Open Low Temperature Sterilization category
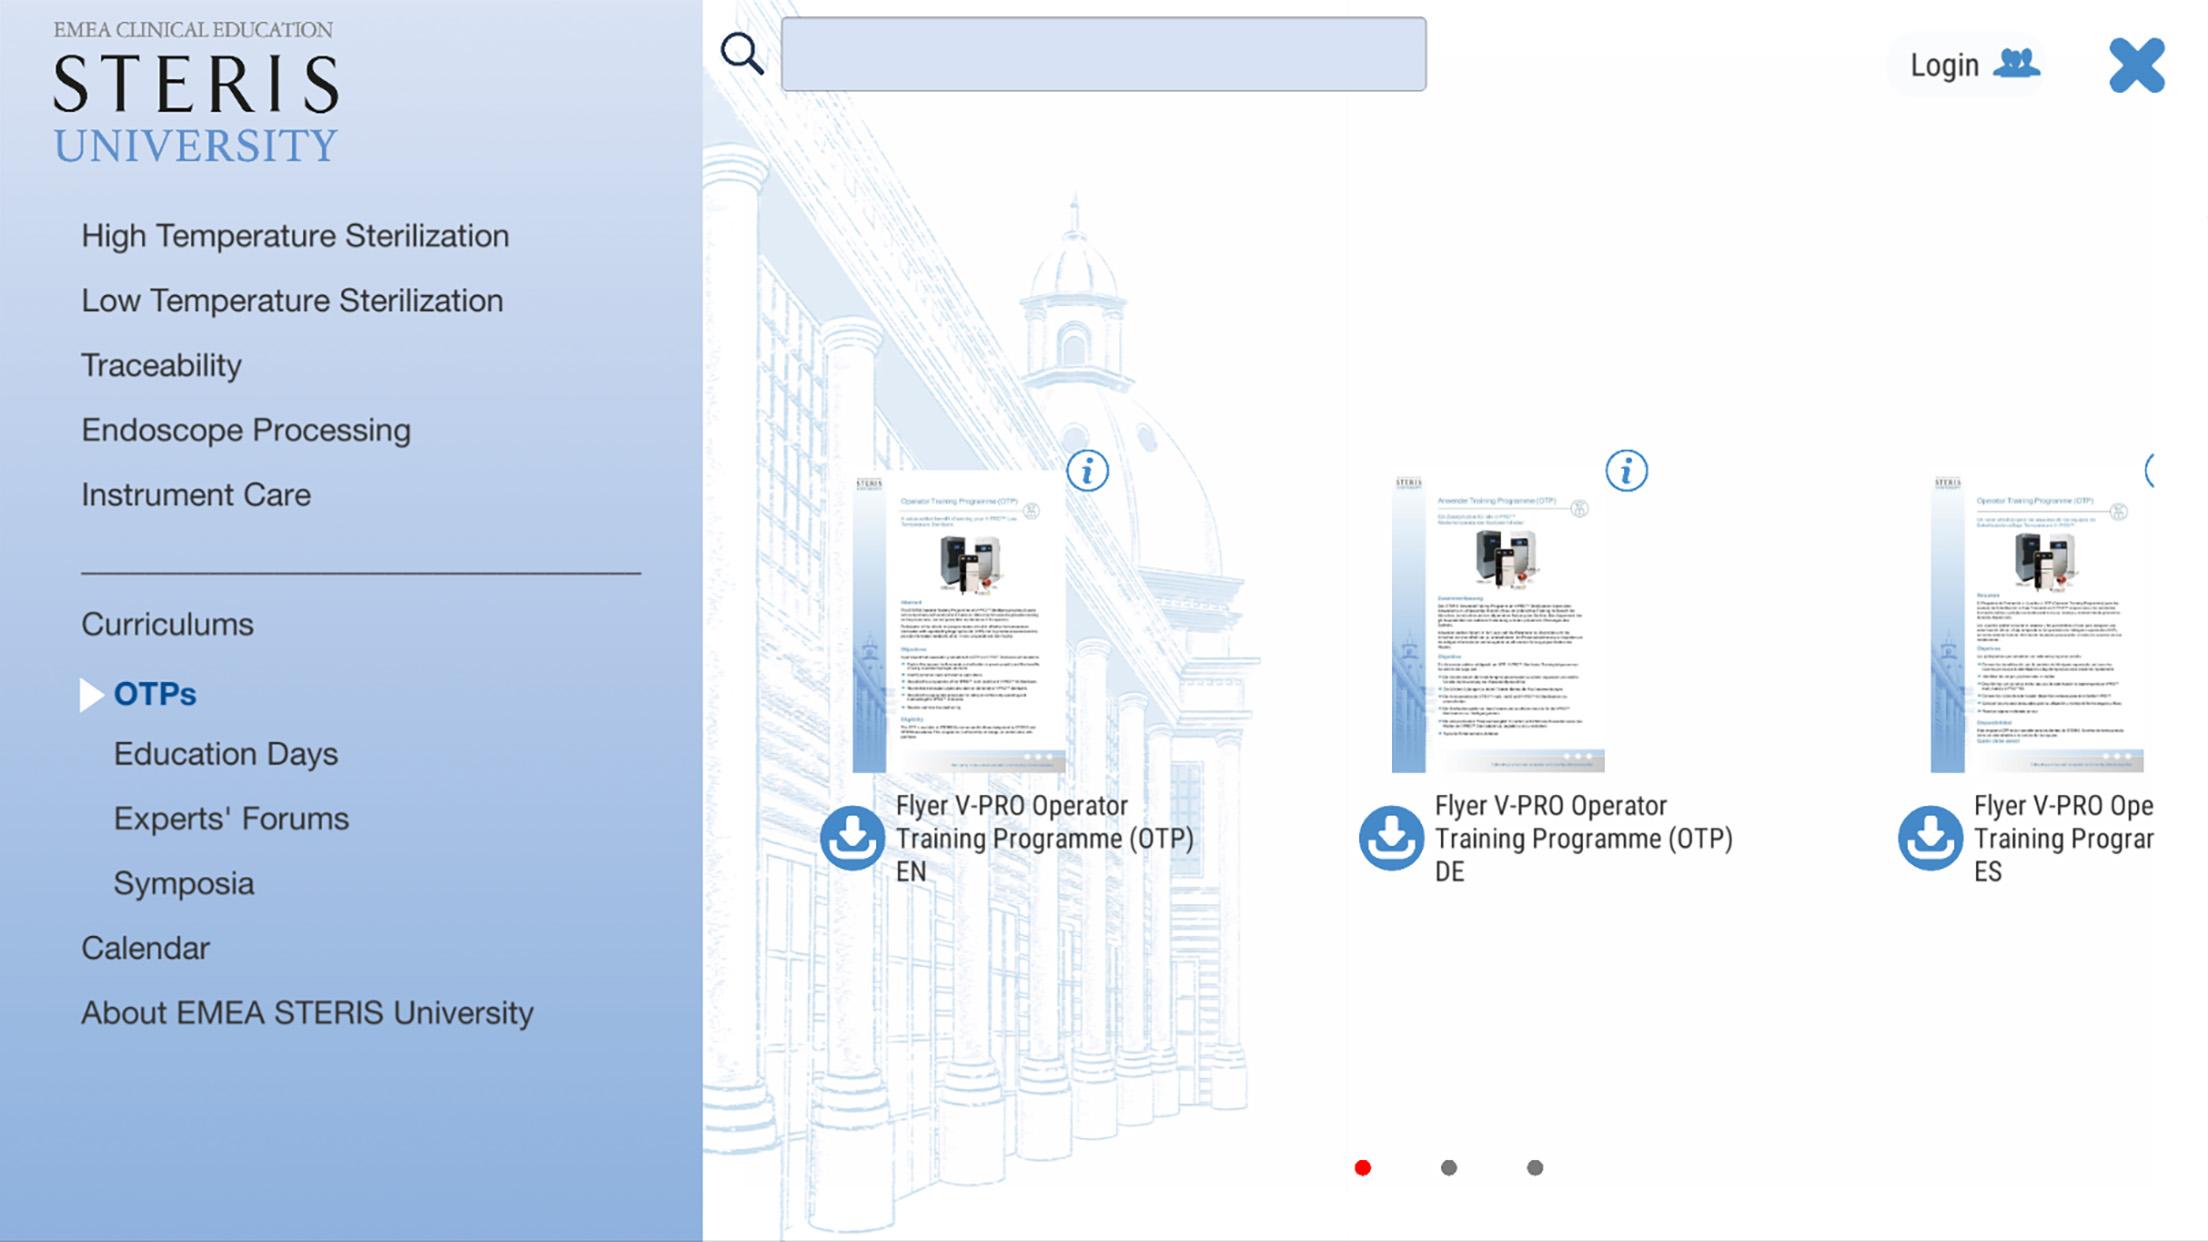 [292, 301]
